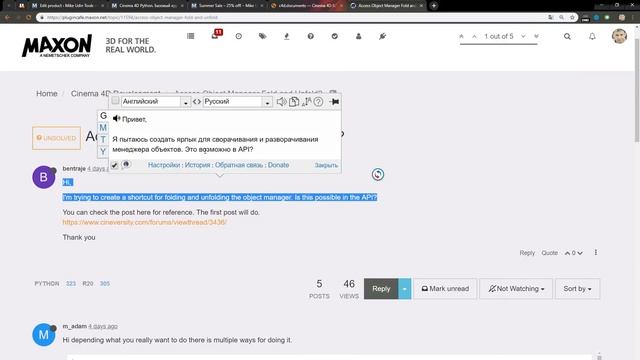Close translator via Закрыть link

[x=326, y=165]
